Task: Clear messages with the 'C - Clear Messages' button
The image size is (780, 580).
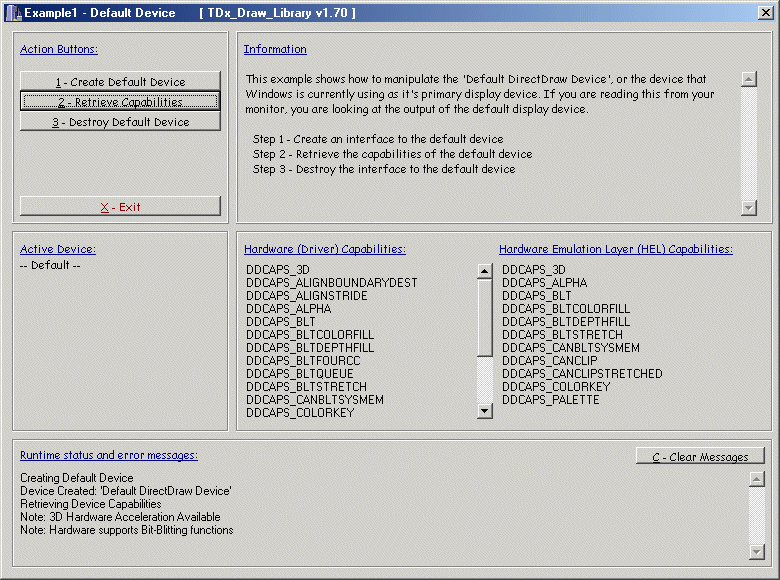Action: [x=700, y=457]
